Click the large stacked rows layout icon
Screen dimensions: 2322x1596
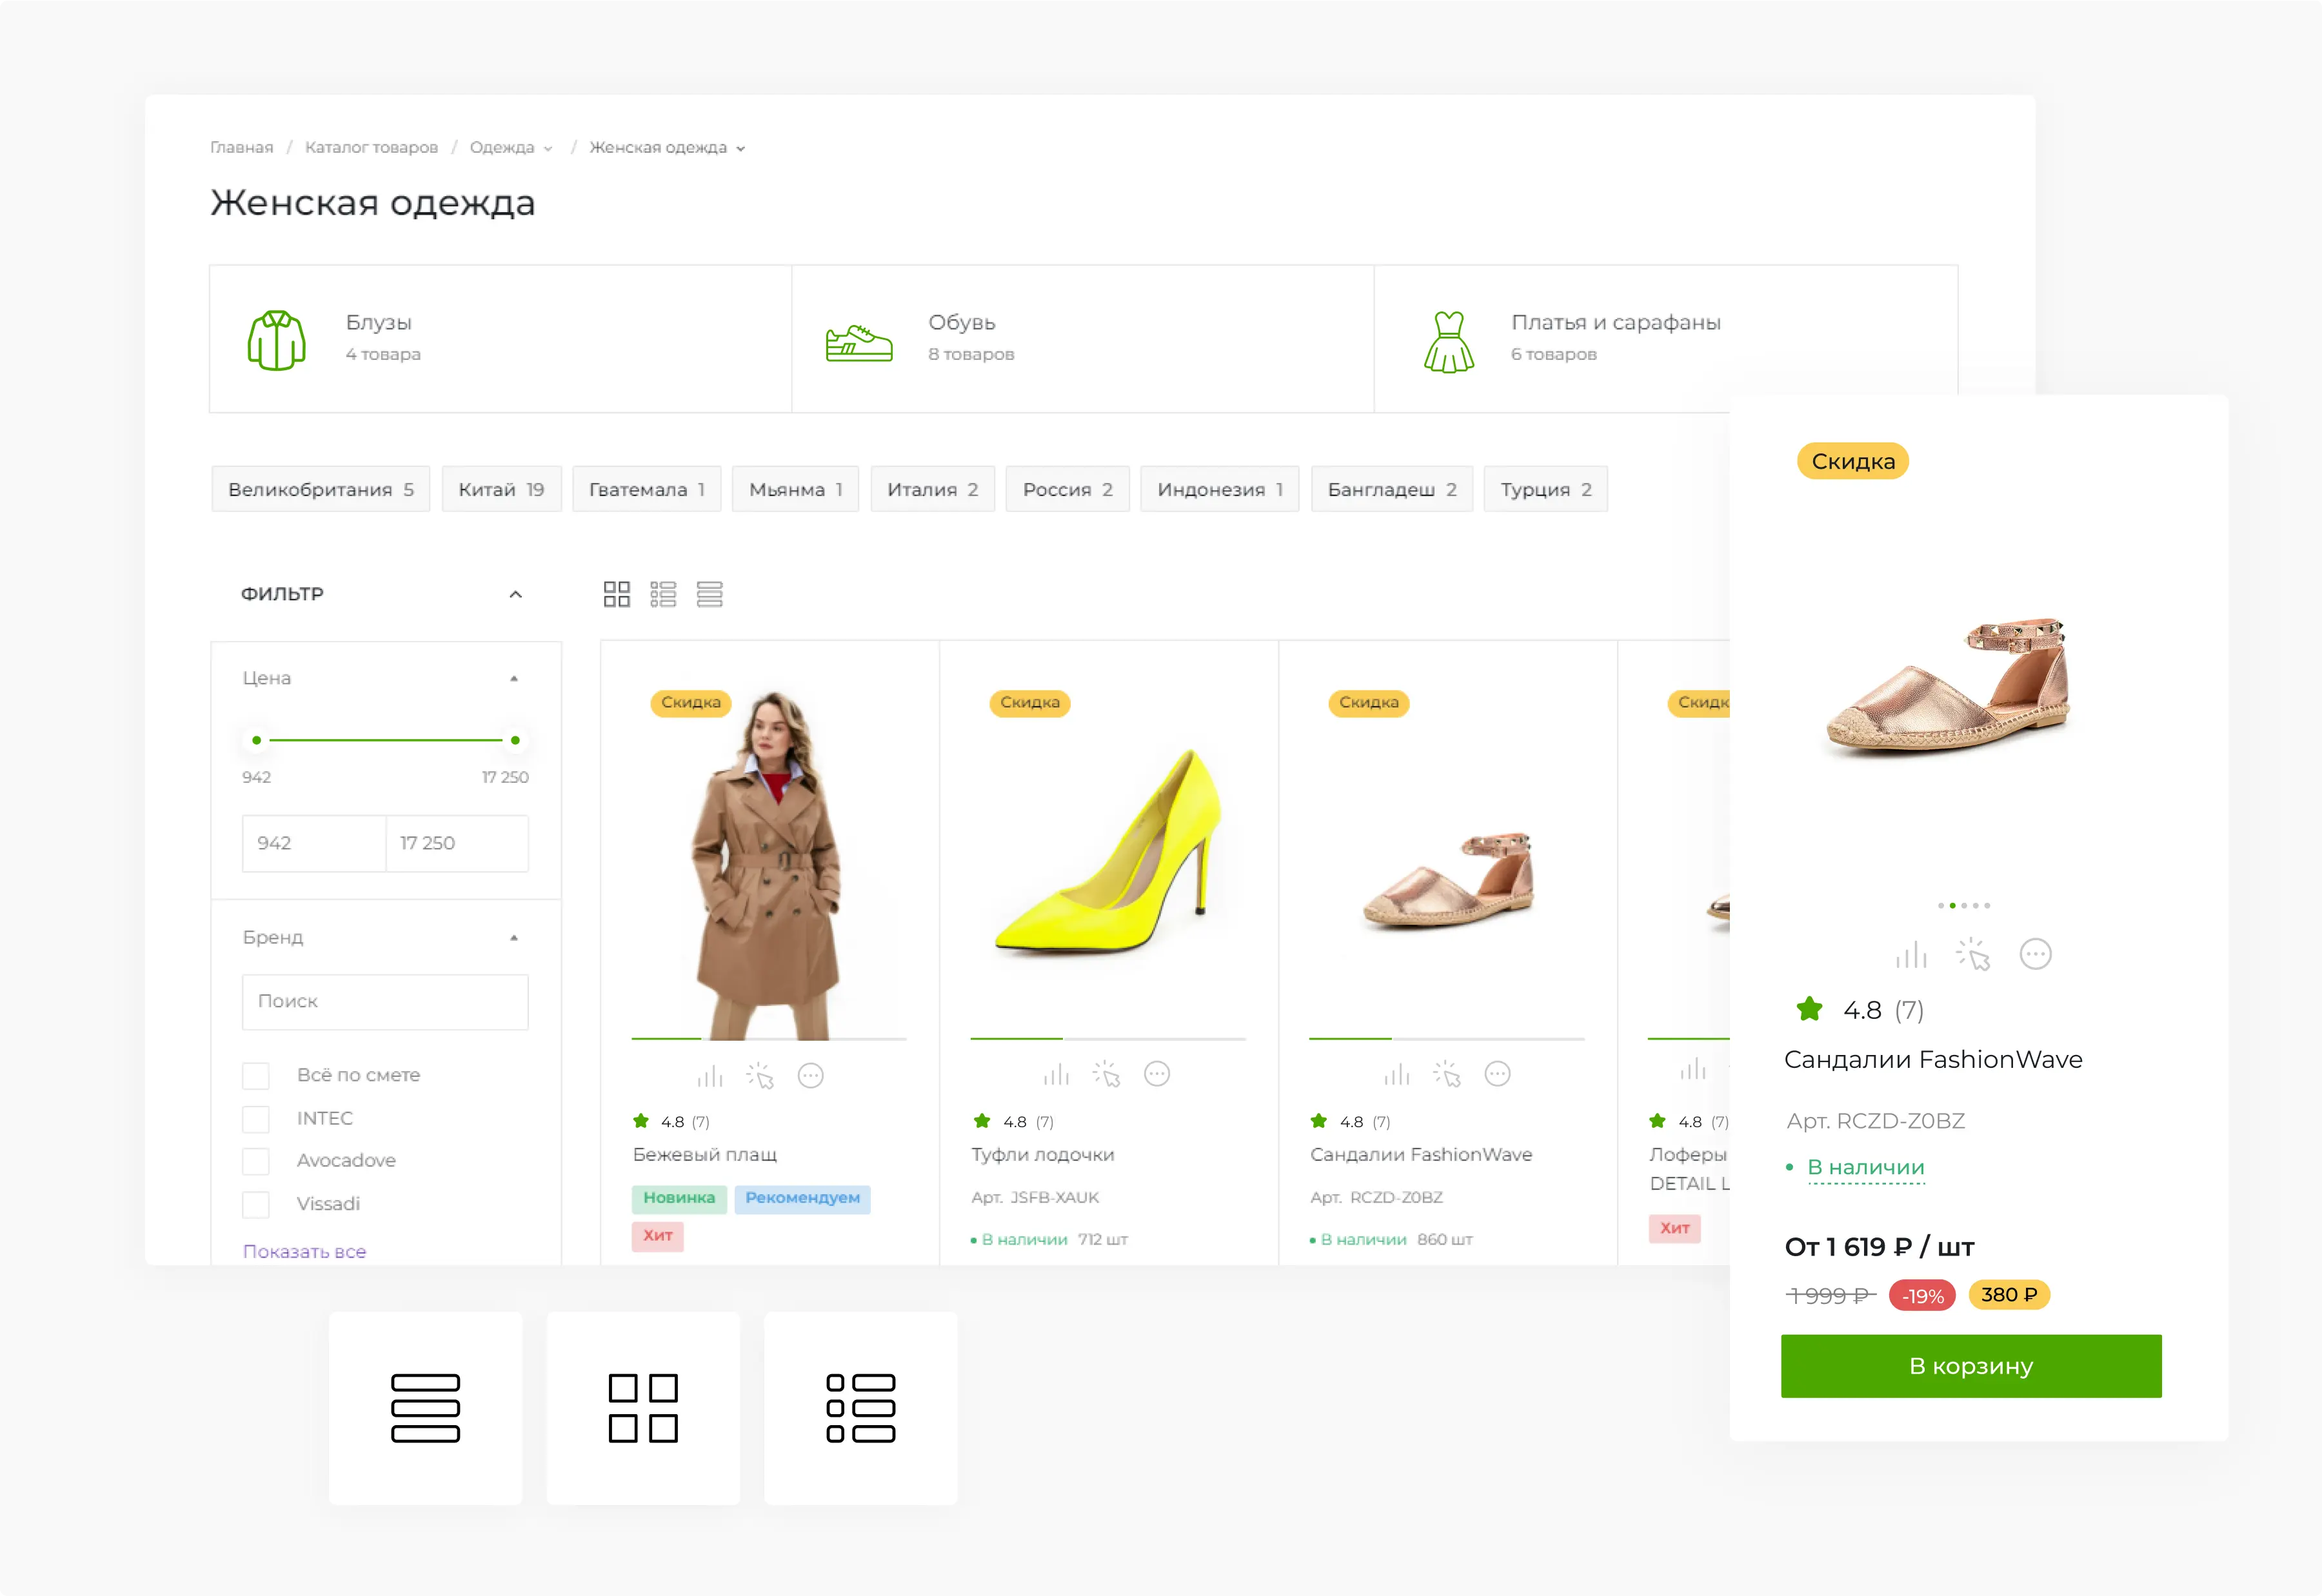(425, 1408)
